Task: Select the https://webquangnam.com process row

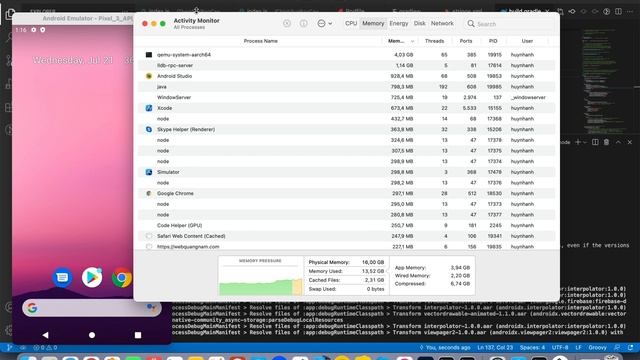Action: (346, 247)
